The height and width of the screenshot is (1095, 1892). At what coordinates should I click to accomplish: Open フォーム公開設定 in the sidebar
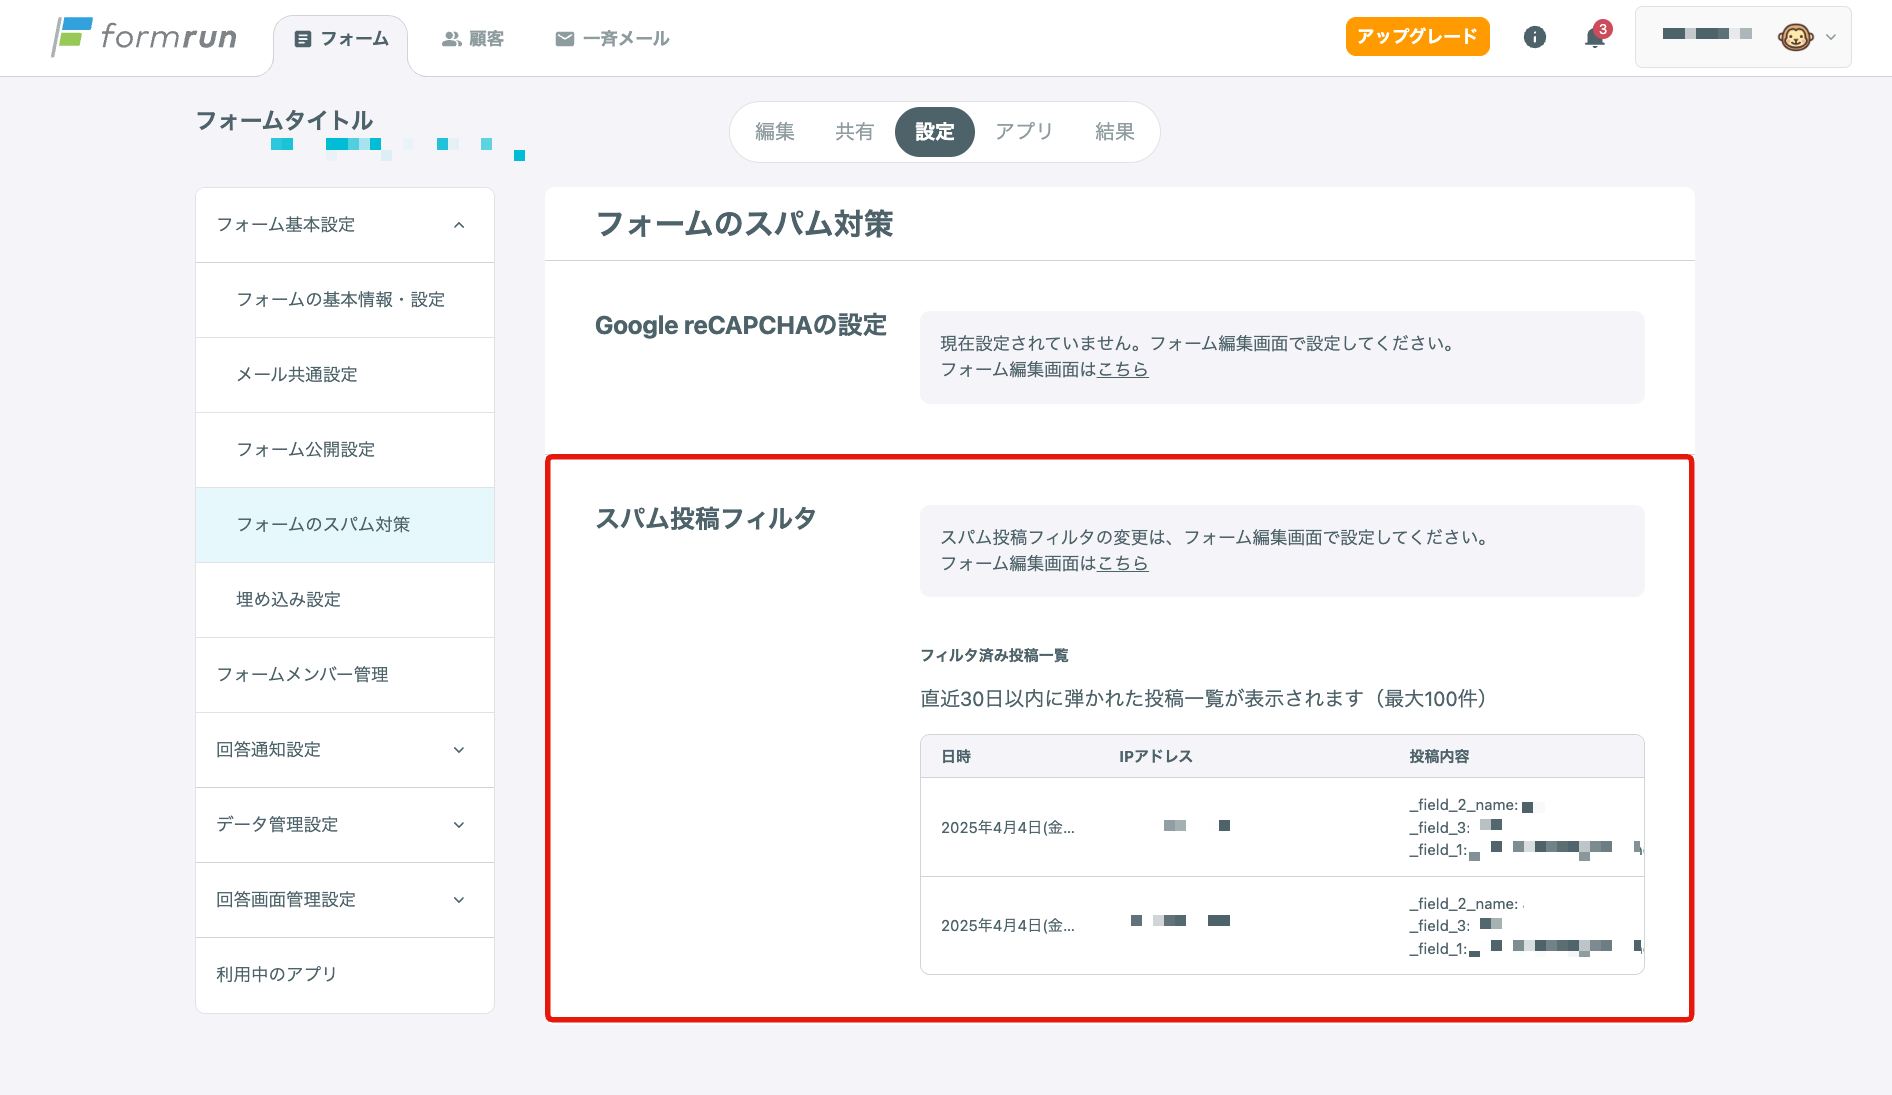345,450
